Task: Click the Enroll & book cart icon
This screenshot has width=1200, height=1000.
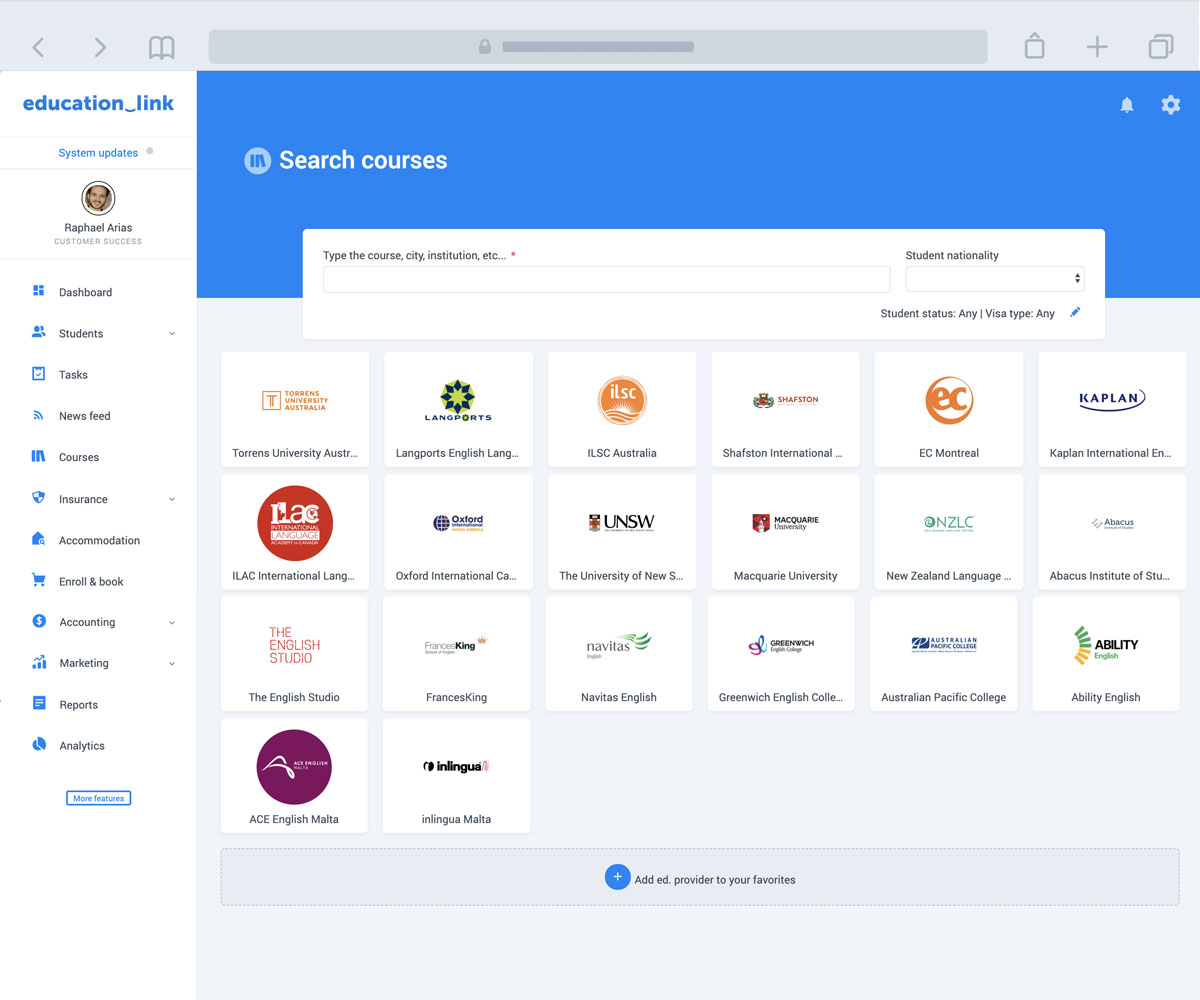Action: click(39, 580)
